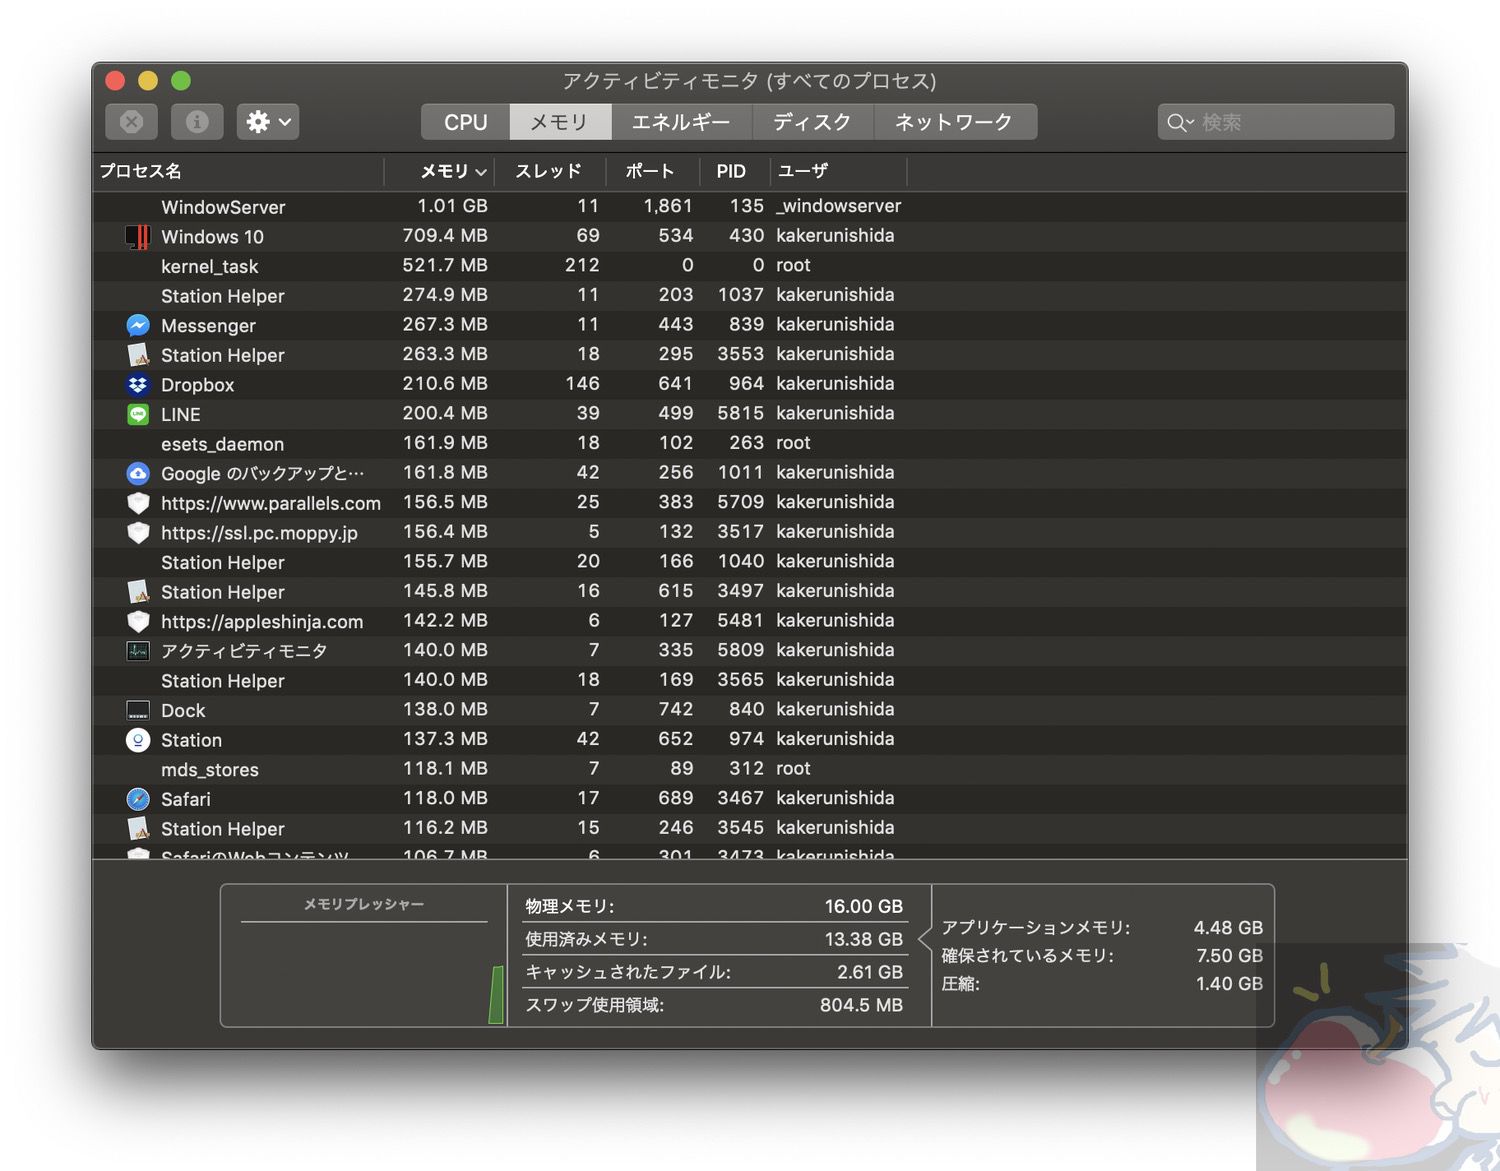Click shield icon for https://www.parallels.com
Screen dimensions: 1500x1171
tap(138, 503)
